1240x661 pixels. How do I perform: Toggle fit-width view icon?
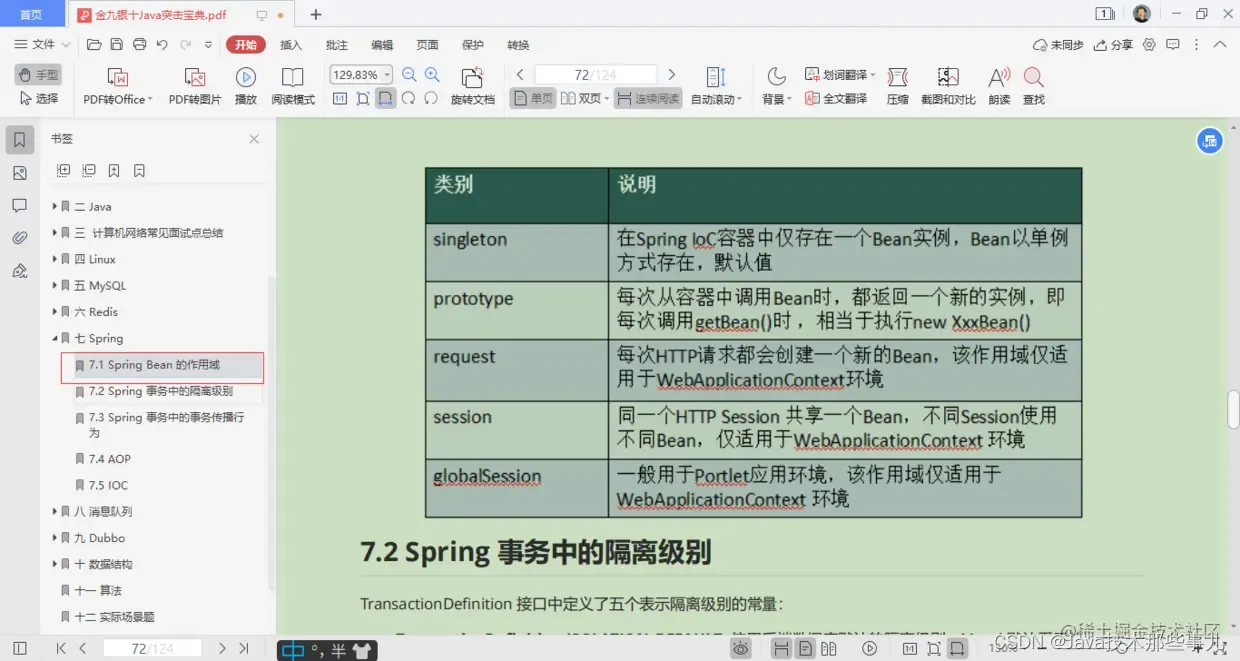point(386,99)
